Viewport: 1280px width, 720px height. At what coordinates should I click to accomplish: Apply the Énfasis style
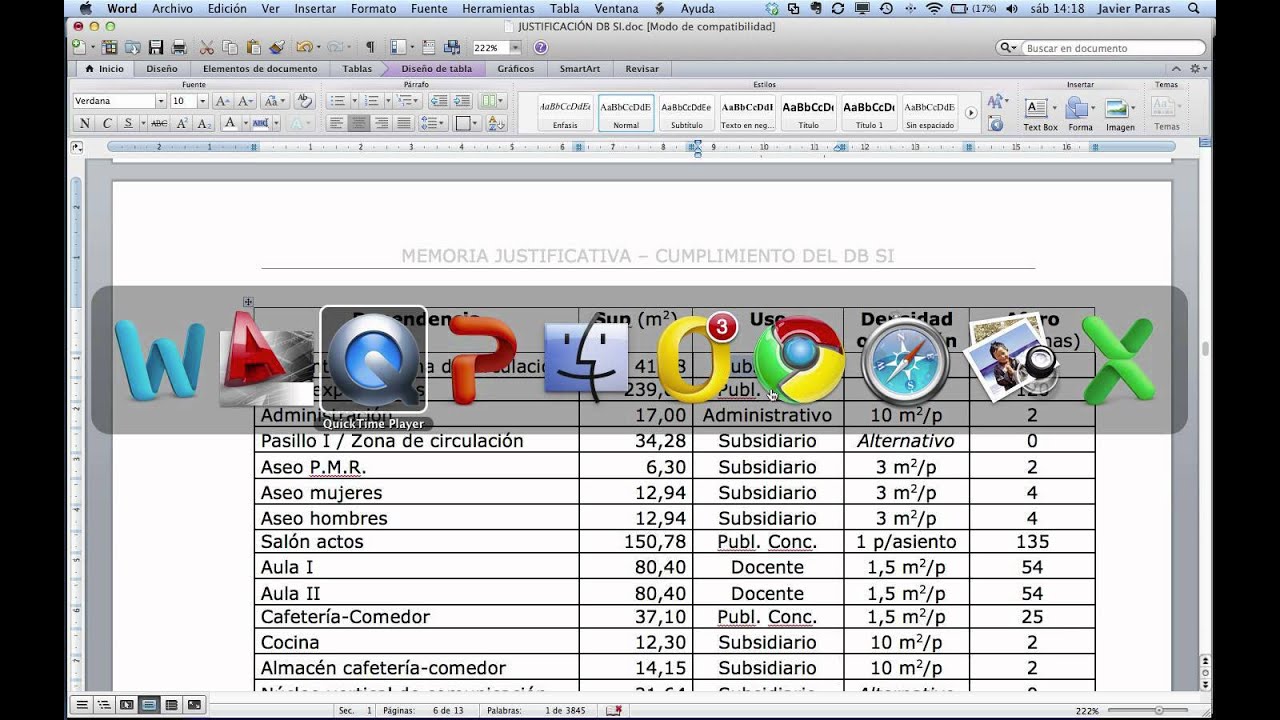[x=565, y=113]
